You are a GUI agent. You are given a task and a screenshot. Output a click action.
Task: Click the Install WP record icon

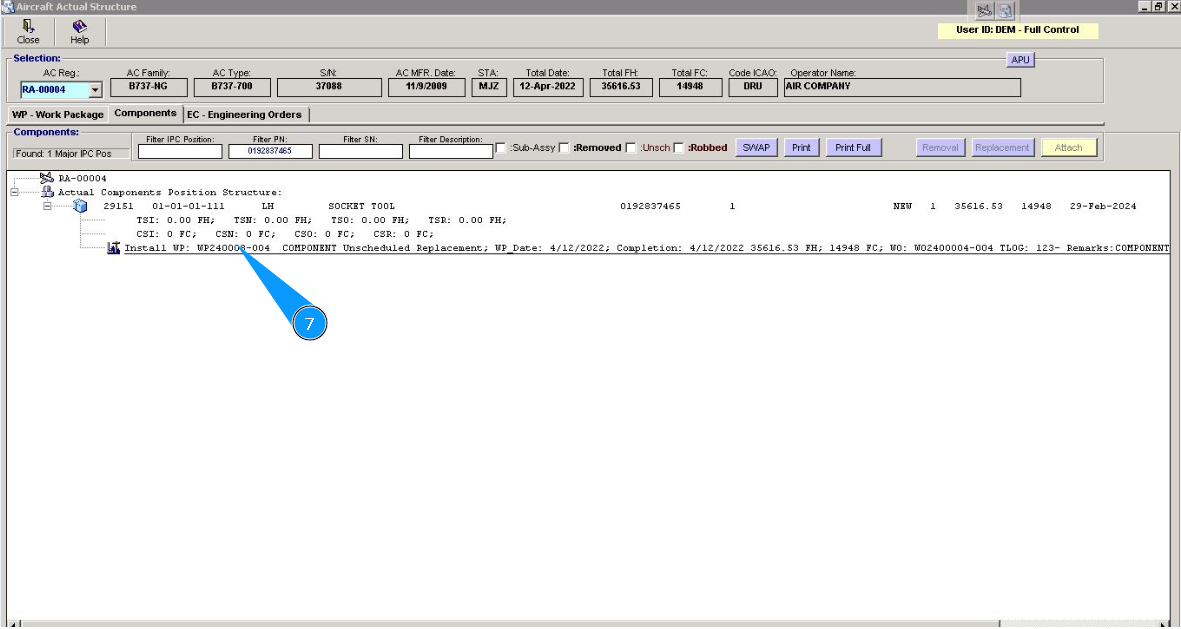(114, 248)
